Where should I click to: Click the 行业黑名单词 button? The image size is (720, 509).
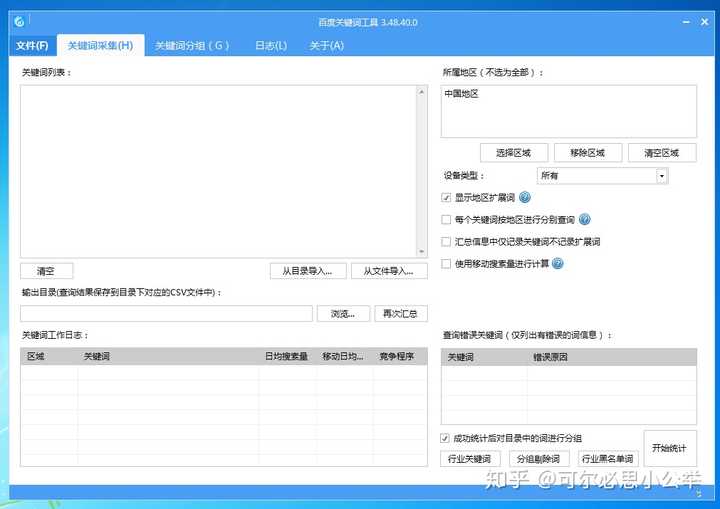pos(608,459)
